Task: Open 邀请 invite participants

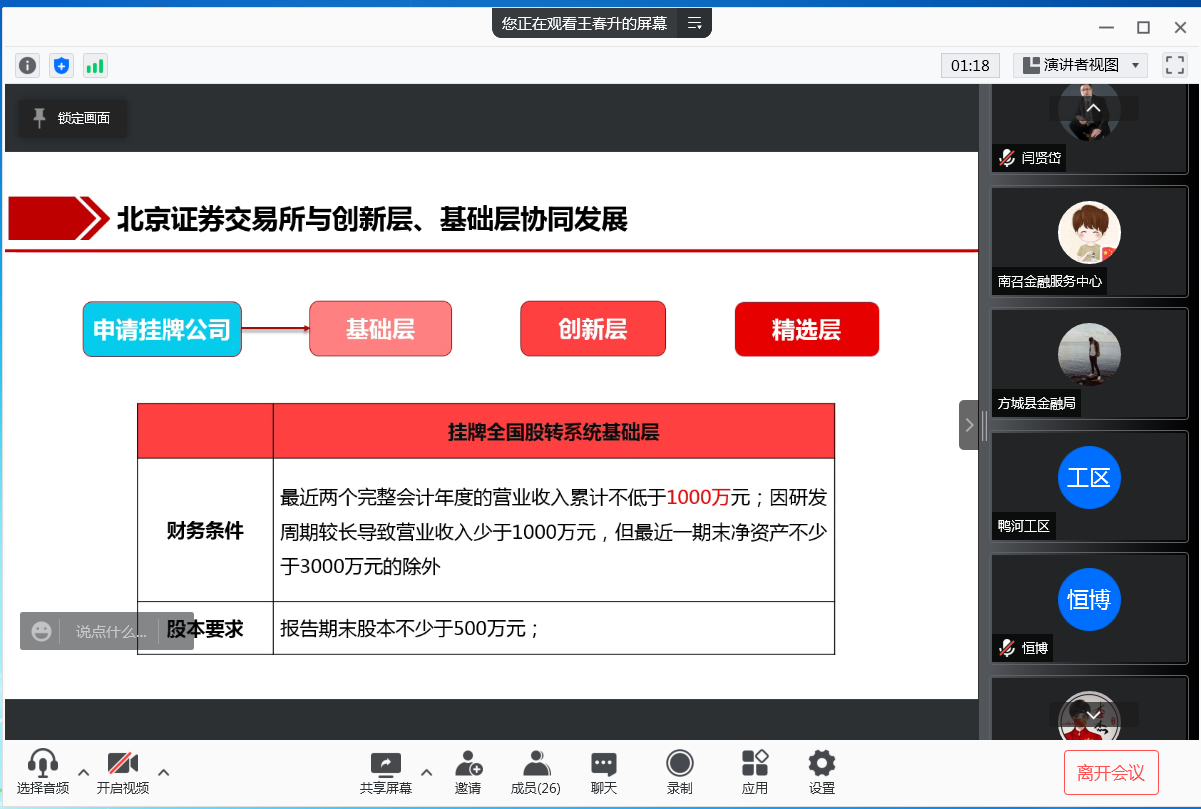Action: 468,773
